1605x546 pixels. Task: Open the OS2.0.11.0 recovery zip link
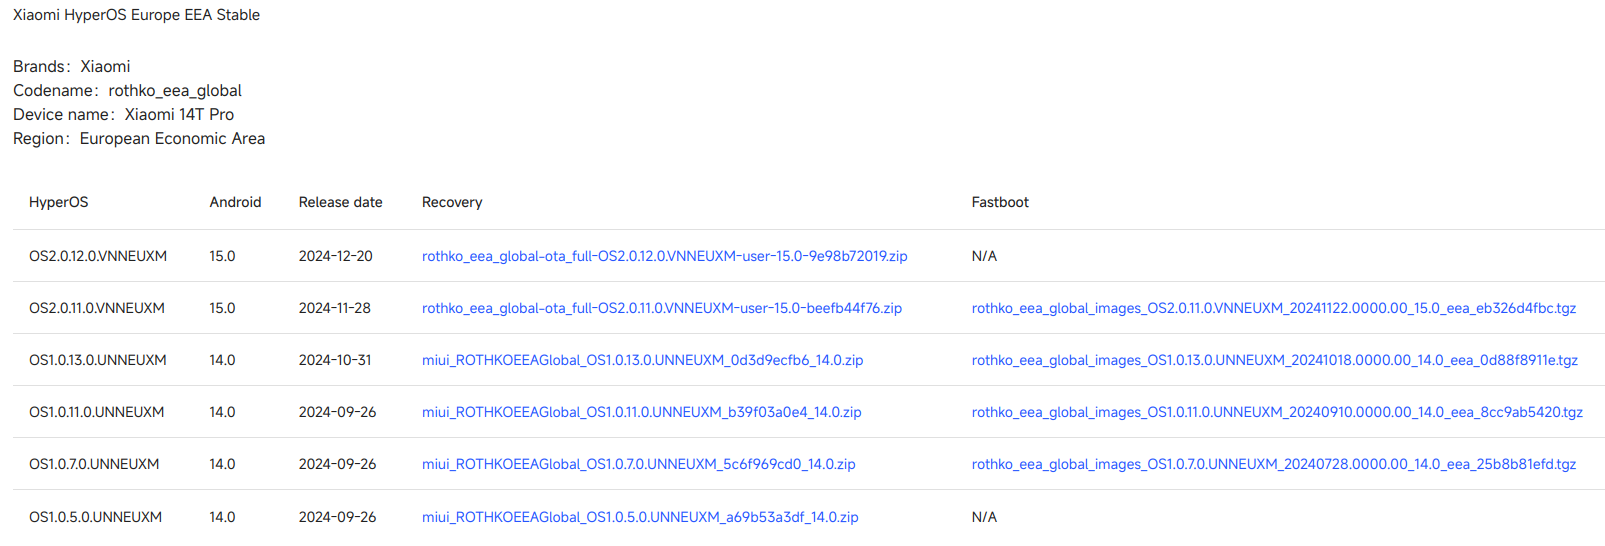(x=661, y=308)
